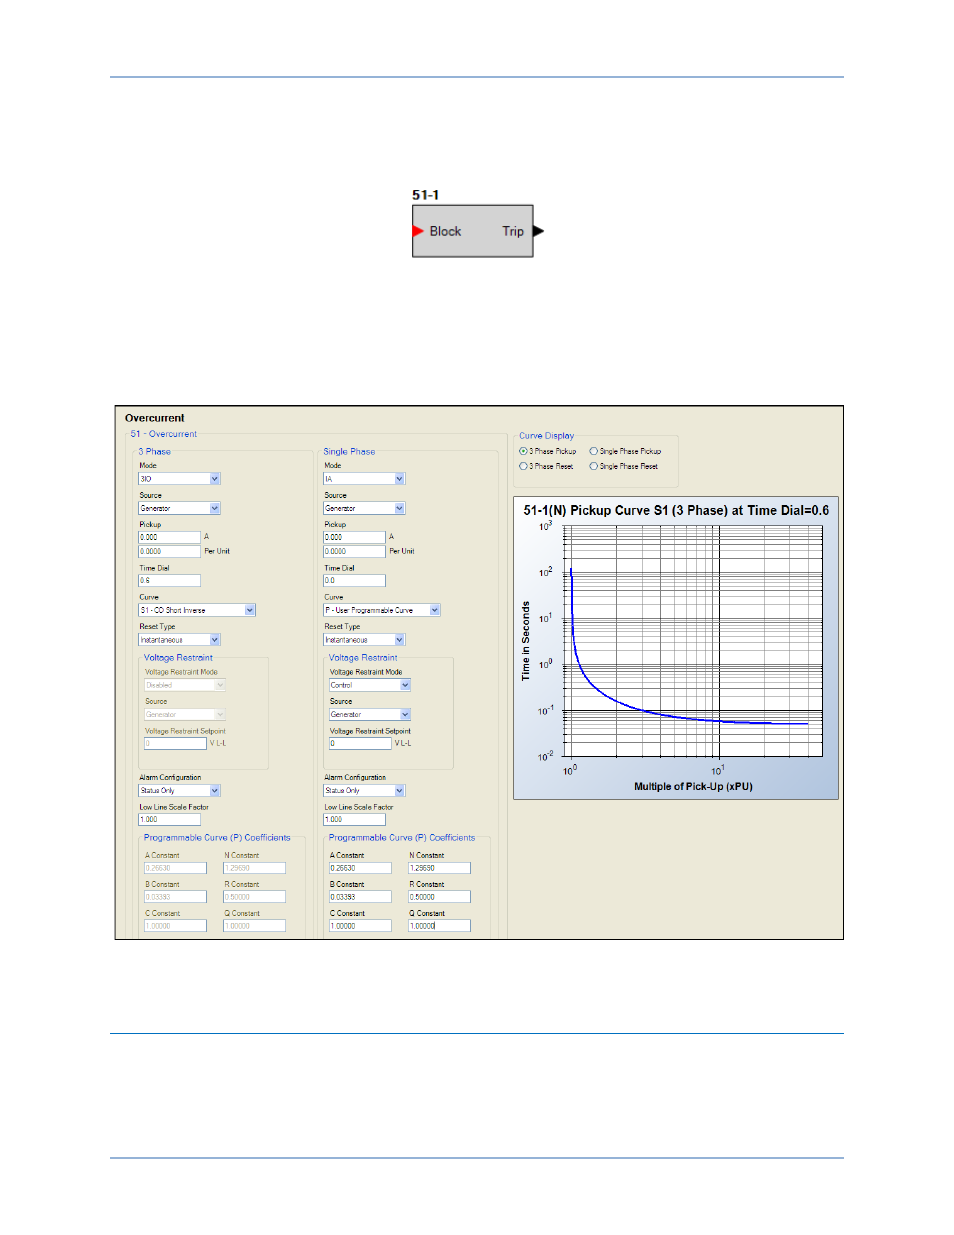Click Single Phase R Constant field
Image resolution: width=954 pixels, height=1235 pixels.
[x=439, y=897]
